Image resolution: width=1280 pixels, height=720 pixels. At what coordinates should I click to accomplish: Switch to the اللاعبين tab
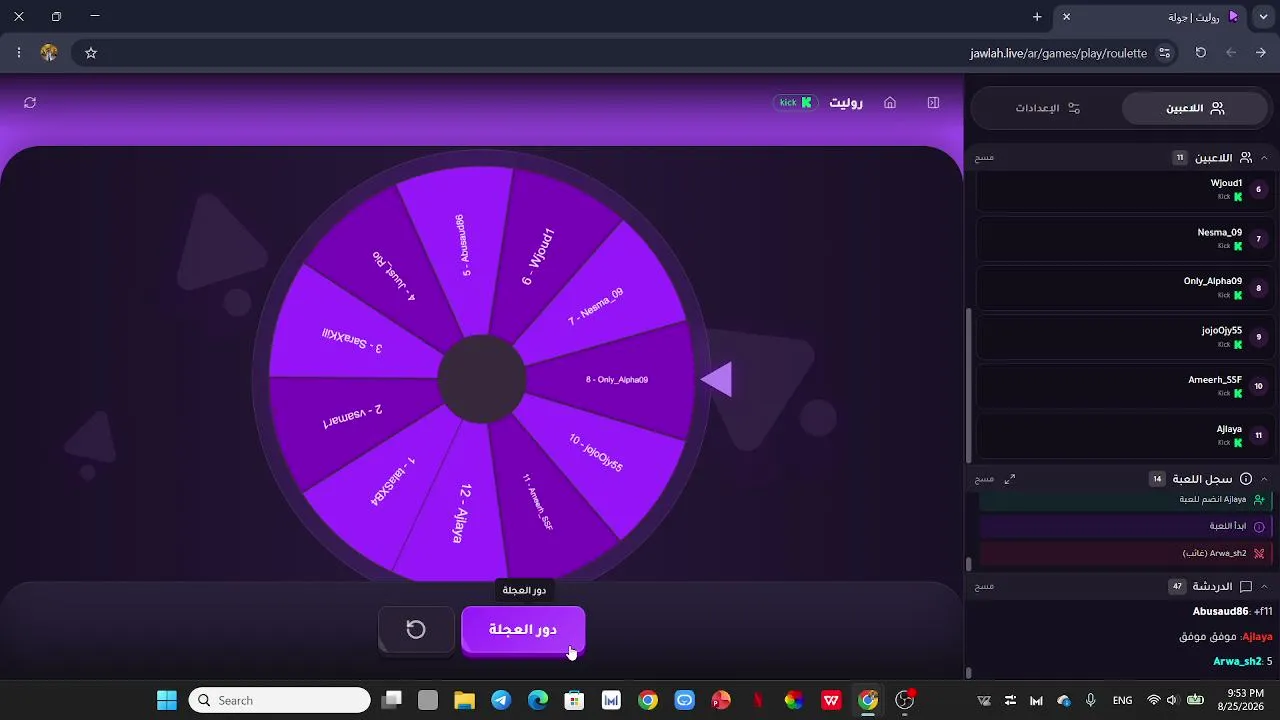1194,108
